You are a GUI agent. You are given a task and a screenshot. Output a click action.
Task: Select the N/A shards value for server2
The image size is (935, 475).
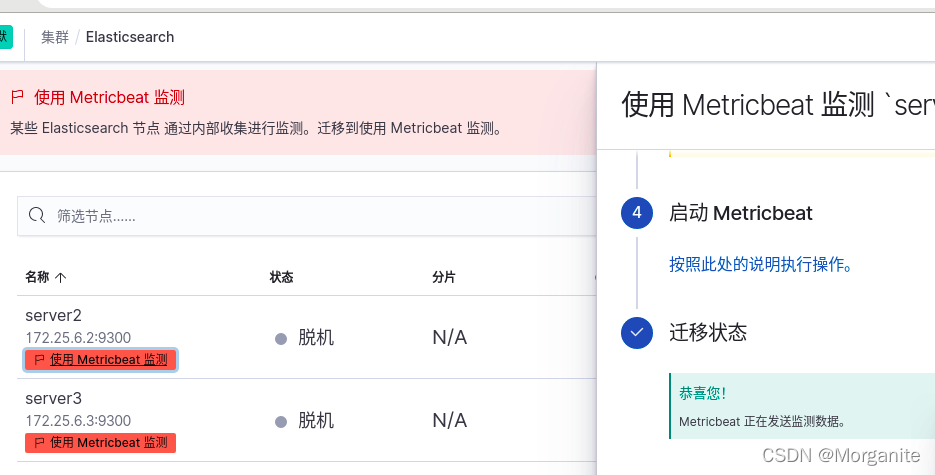click(x=450, y=338)
